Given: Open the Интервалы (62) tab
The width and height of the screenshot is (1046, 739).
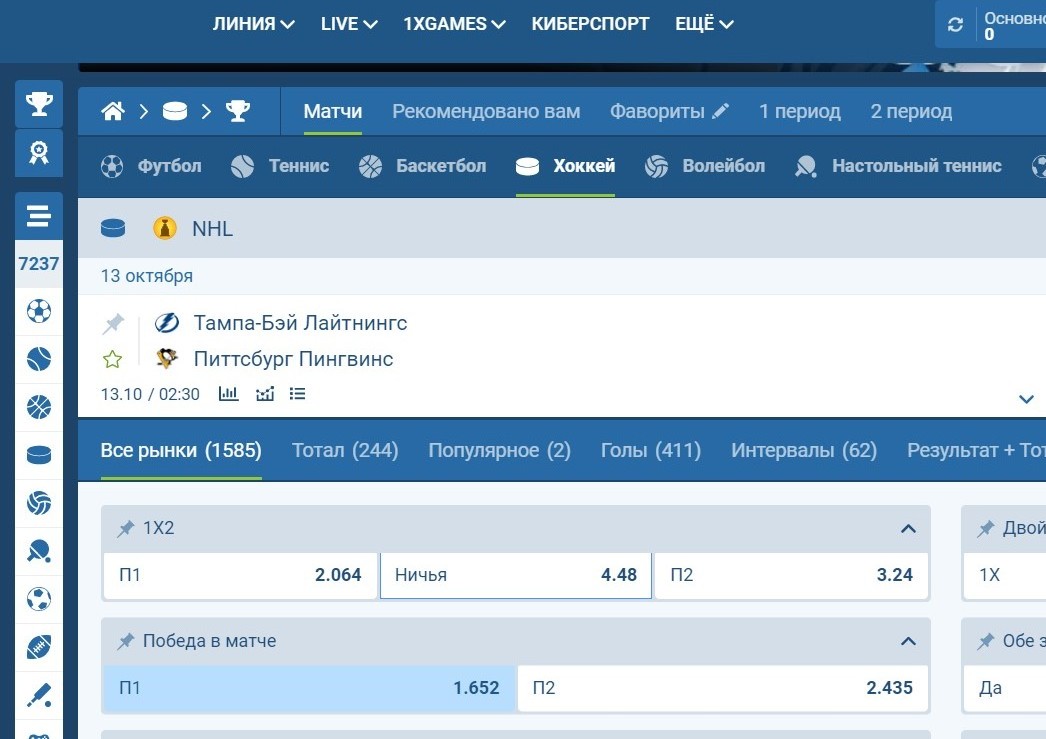Looking at the screenshot, I should 804,450.
